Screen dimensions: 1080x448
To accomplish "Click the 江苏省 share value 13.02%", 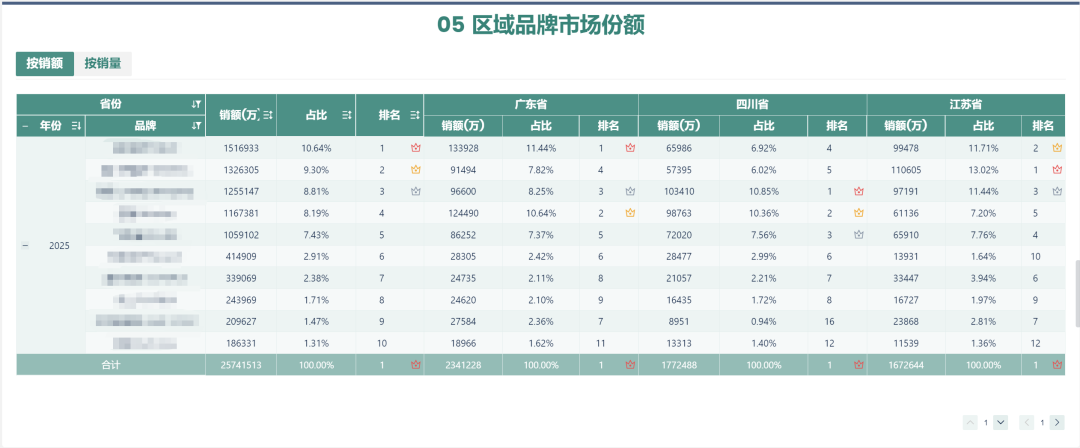I will tap(984, 170).
